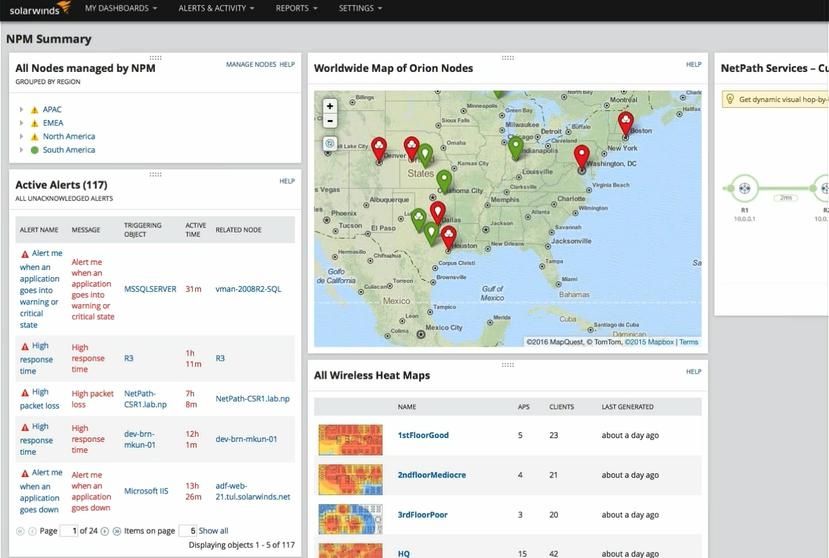Expand the North America region node
The width and height of the screenshot is (829, 558).
pyautogui.click(x=21, y=136)
